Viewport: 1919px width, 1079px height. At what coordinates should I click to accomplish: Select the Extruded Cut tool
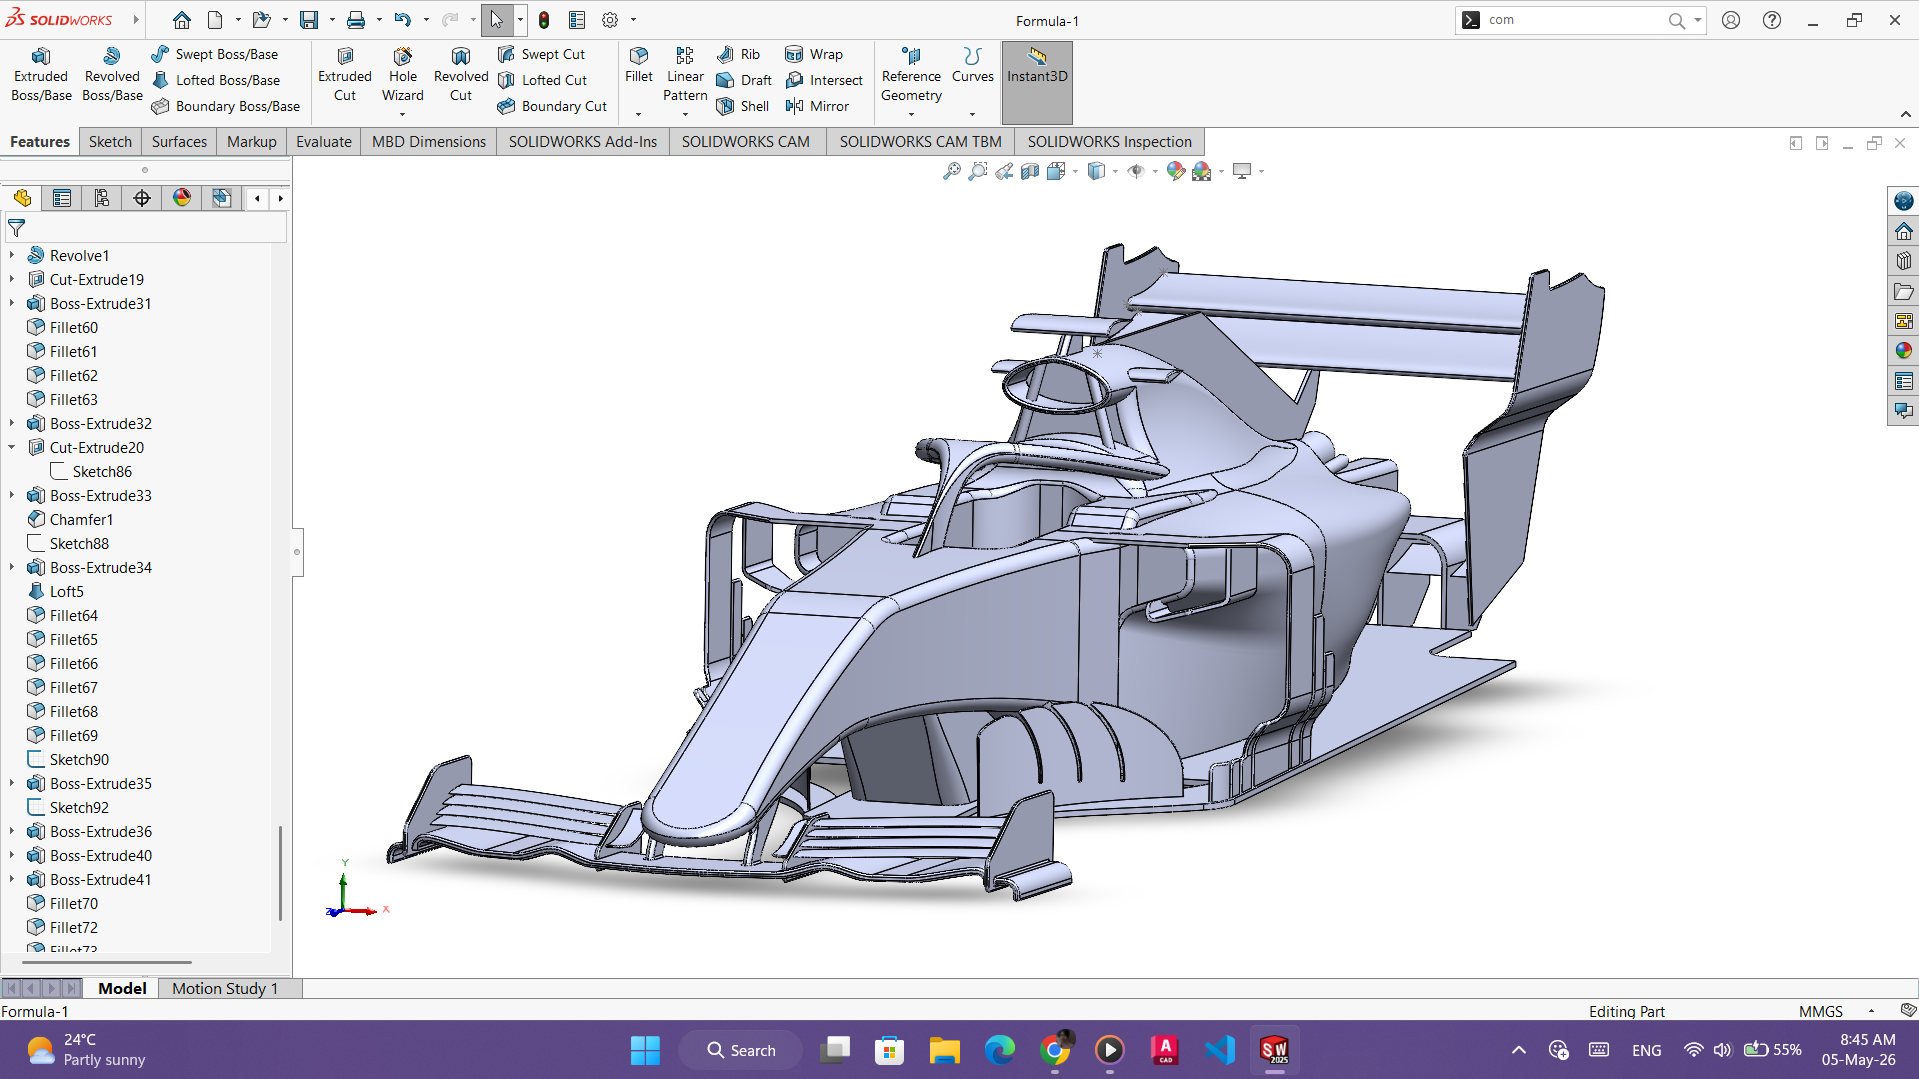click(345, 75)
